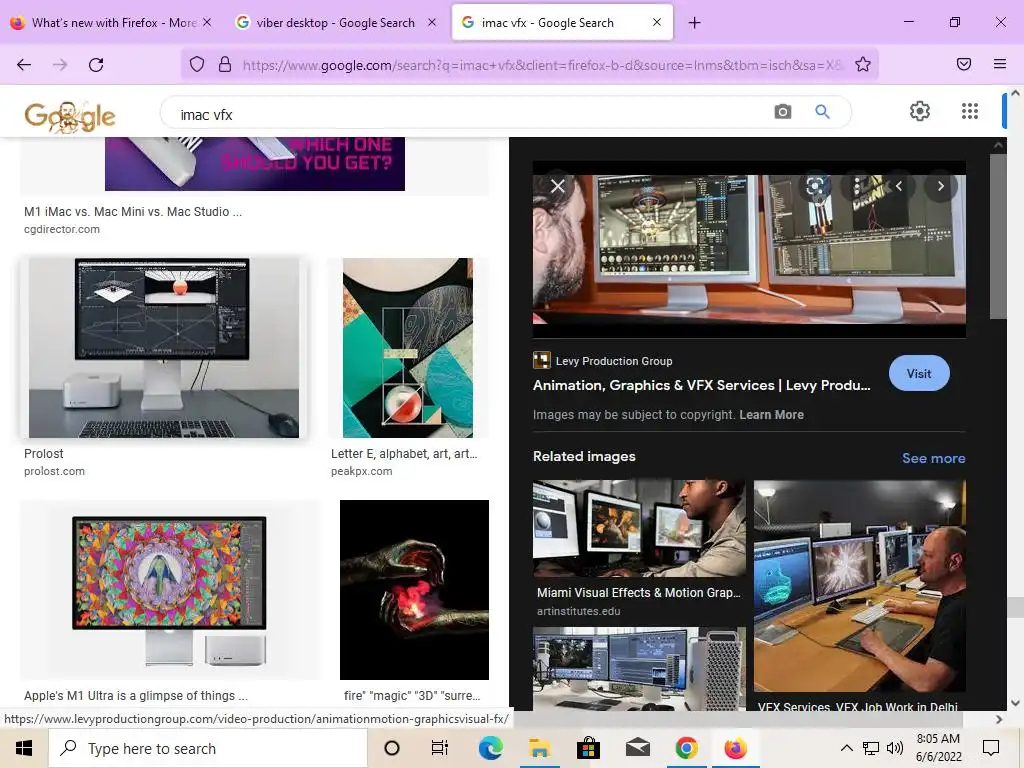Open the notification action center

991,748
